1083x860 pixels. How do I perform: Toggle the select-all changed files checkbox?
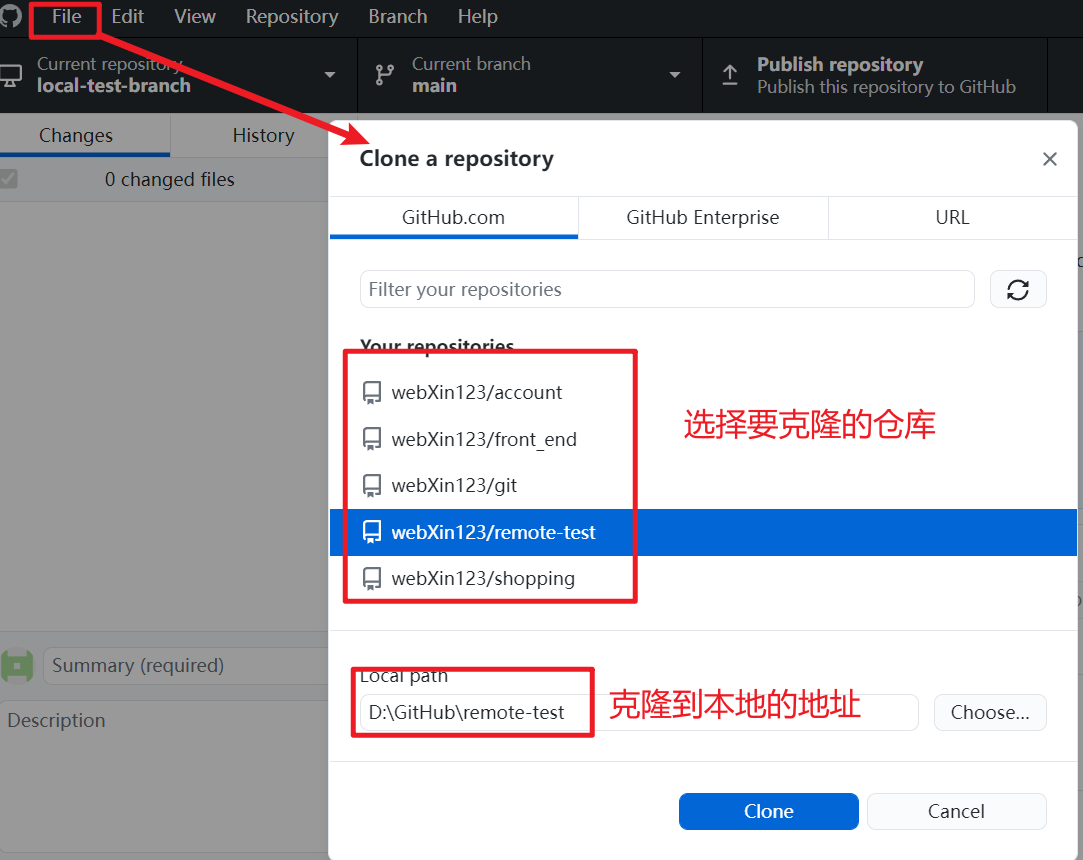[9, 180]
